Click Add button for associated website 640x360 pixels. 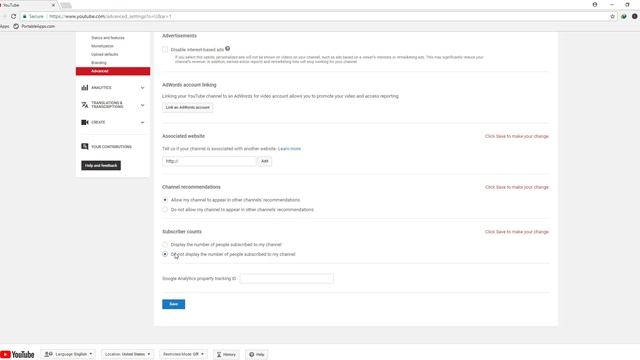pyautogui.click(x=264, y=161)
